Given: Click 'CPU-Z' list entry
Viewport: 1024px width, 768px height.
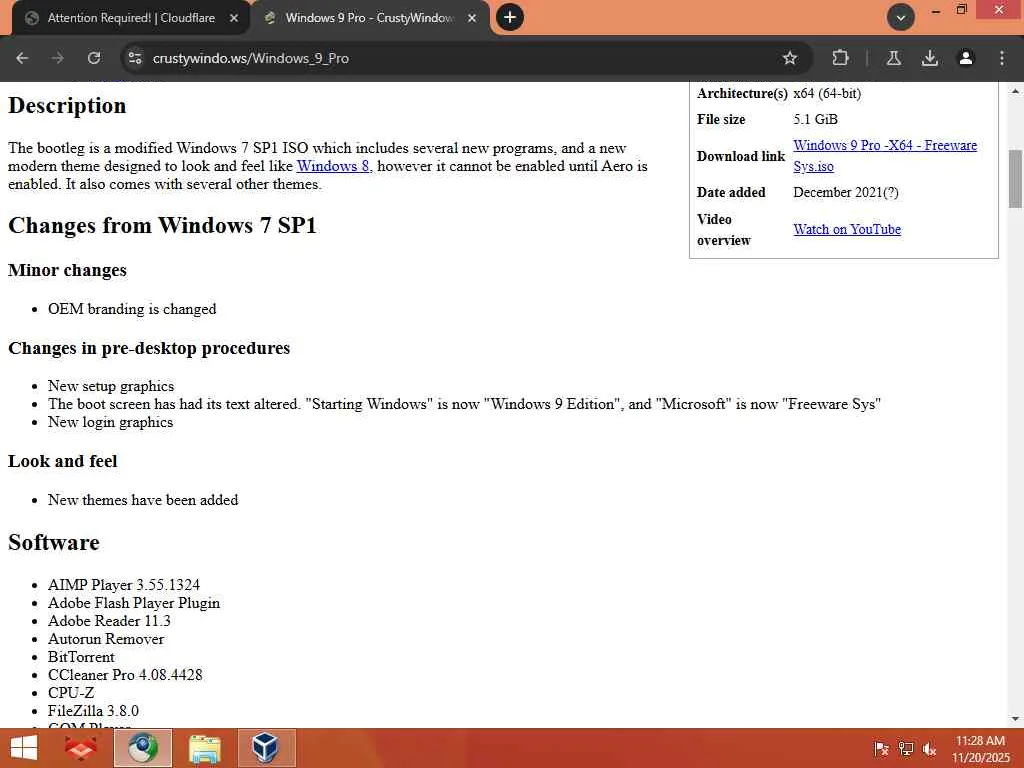Looking at the screenshot, I should coord(71,693).
